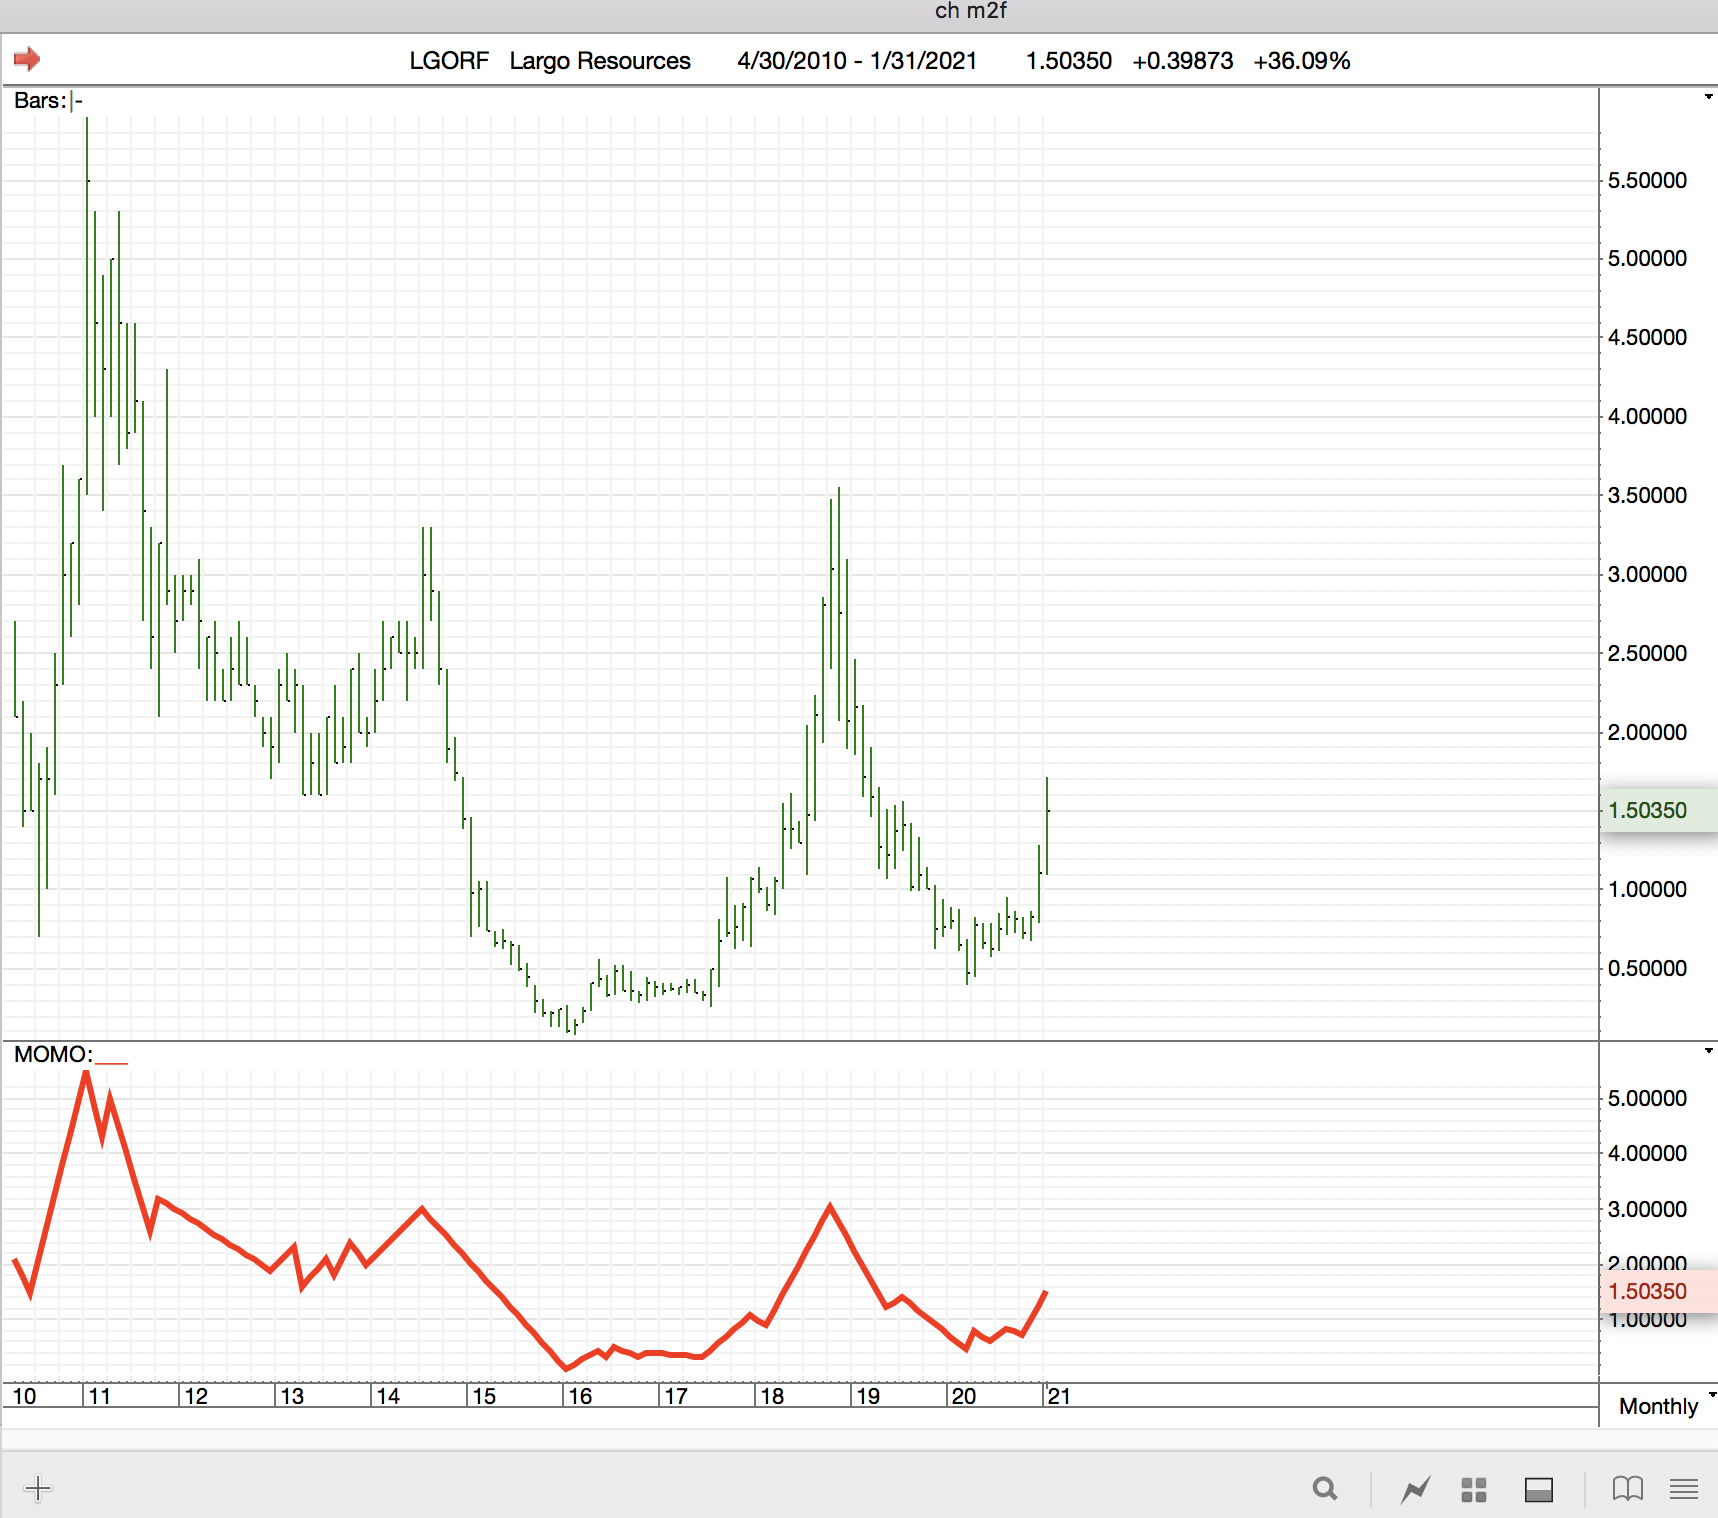
Task: Open the four-square grid layout icon
Action: click(1474, 1489)
